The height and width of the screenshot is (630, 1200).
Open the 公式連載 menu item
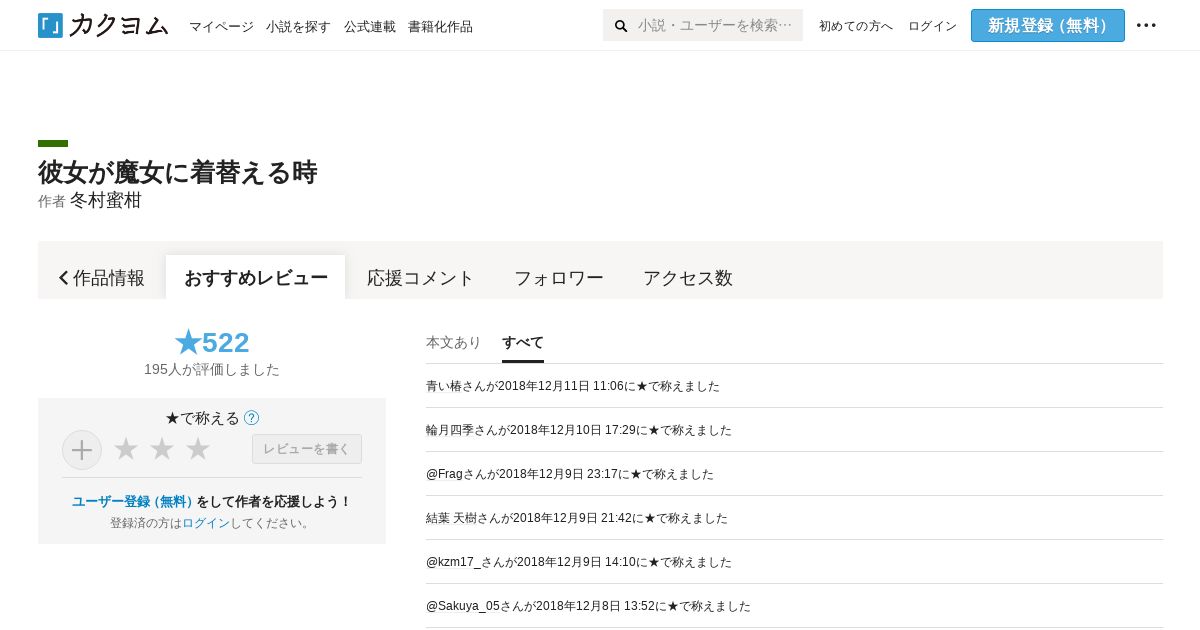370,26
